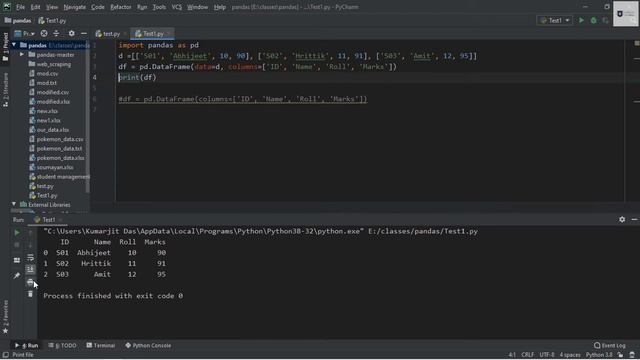
Task: Start debugging with the bug icon
Action: (593, 20)
